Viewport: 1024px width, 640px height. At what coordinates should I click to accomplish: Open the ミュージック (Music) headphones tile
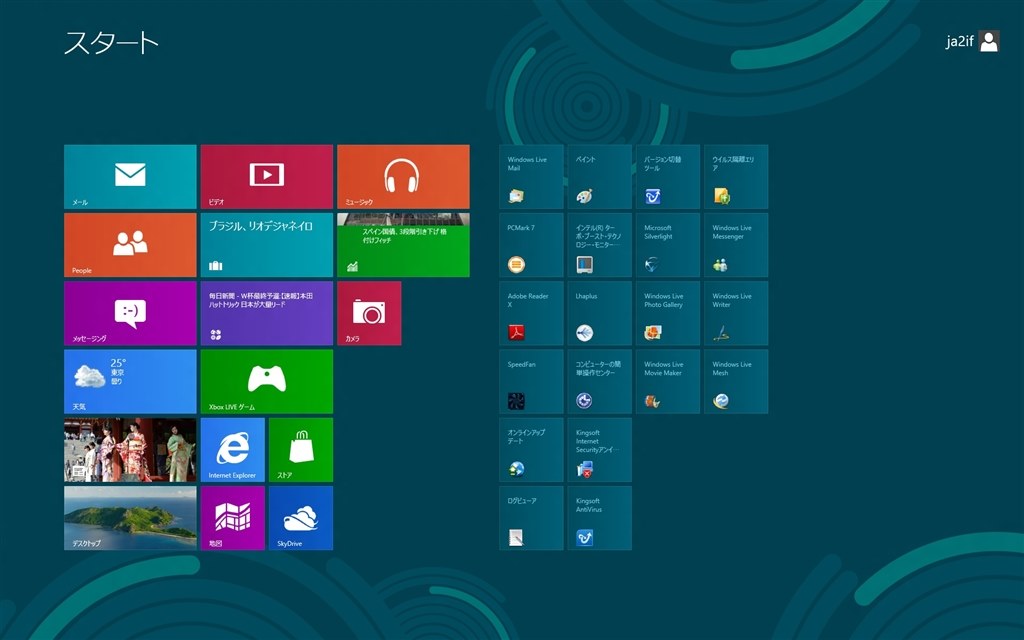coord(403,177)
